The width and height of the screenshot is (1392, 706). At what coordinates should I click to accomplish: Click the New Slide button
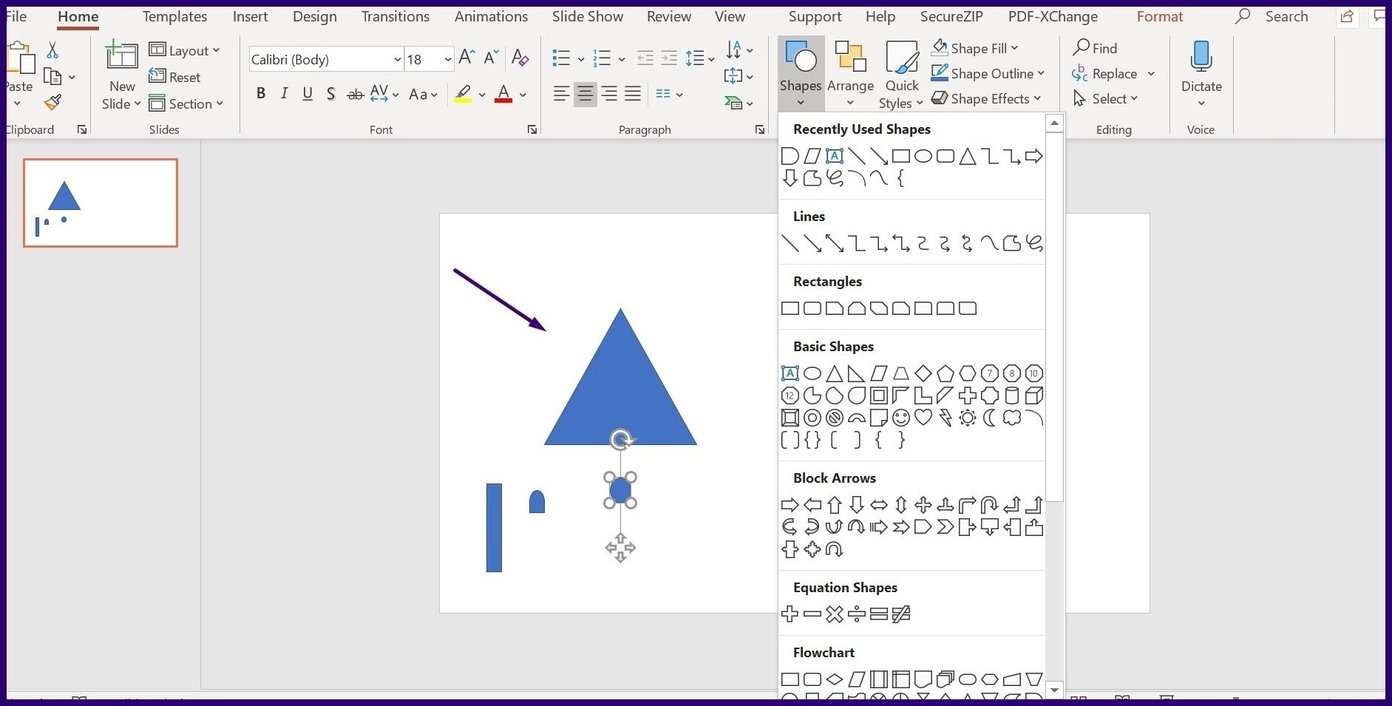pos(122,75)
